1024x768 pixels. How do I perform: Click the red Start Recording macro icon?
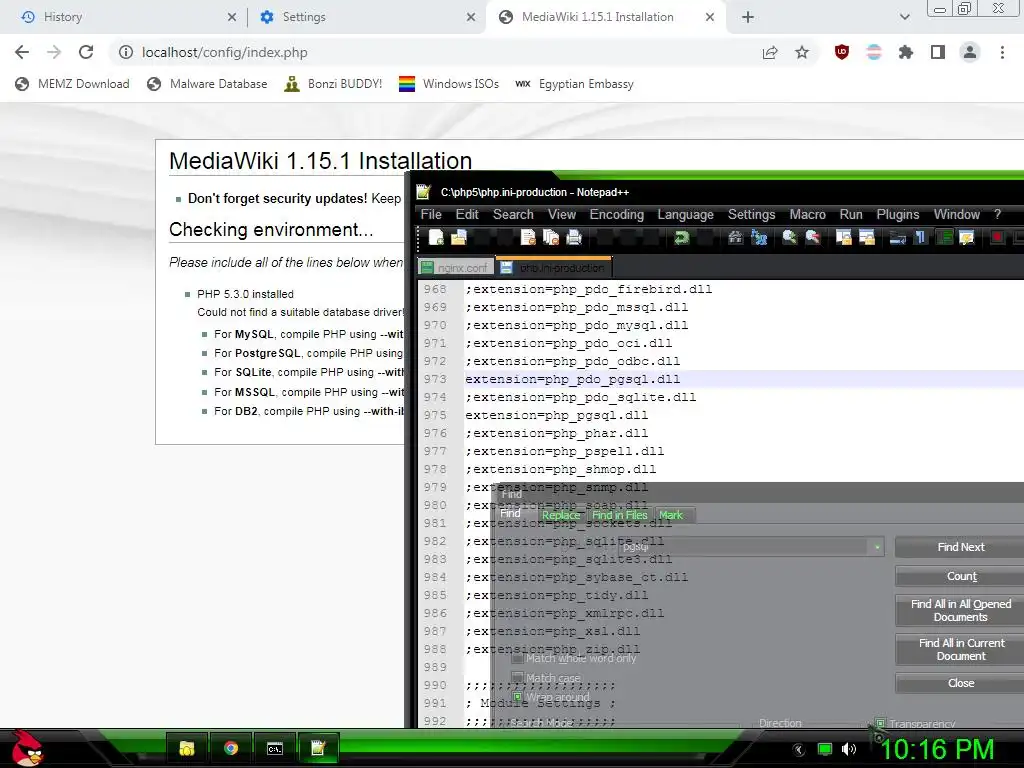tap(997, 238)
